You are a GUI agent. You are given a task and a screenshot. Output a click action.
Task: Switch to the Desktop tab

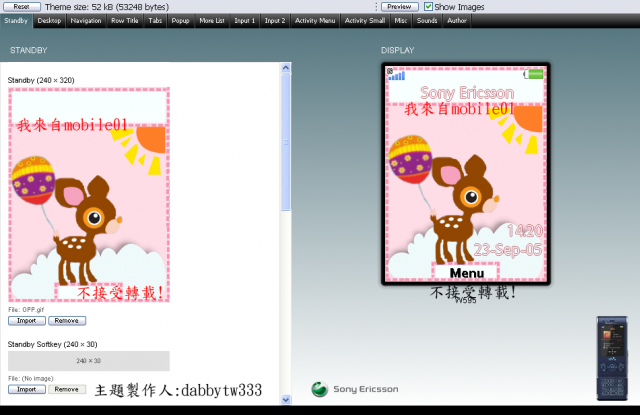tap(49, 21)
